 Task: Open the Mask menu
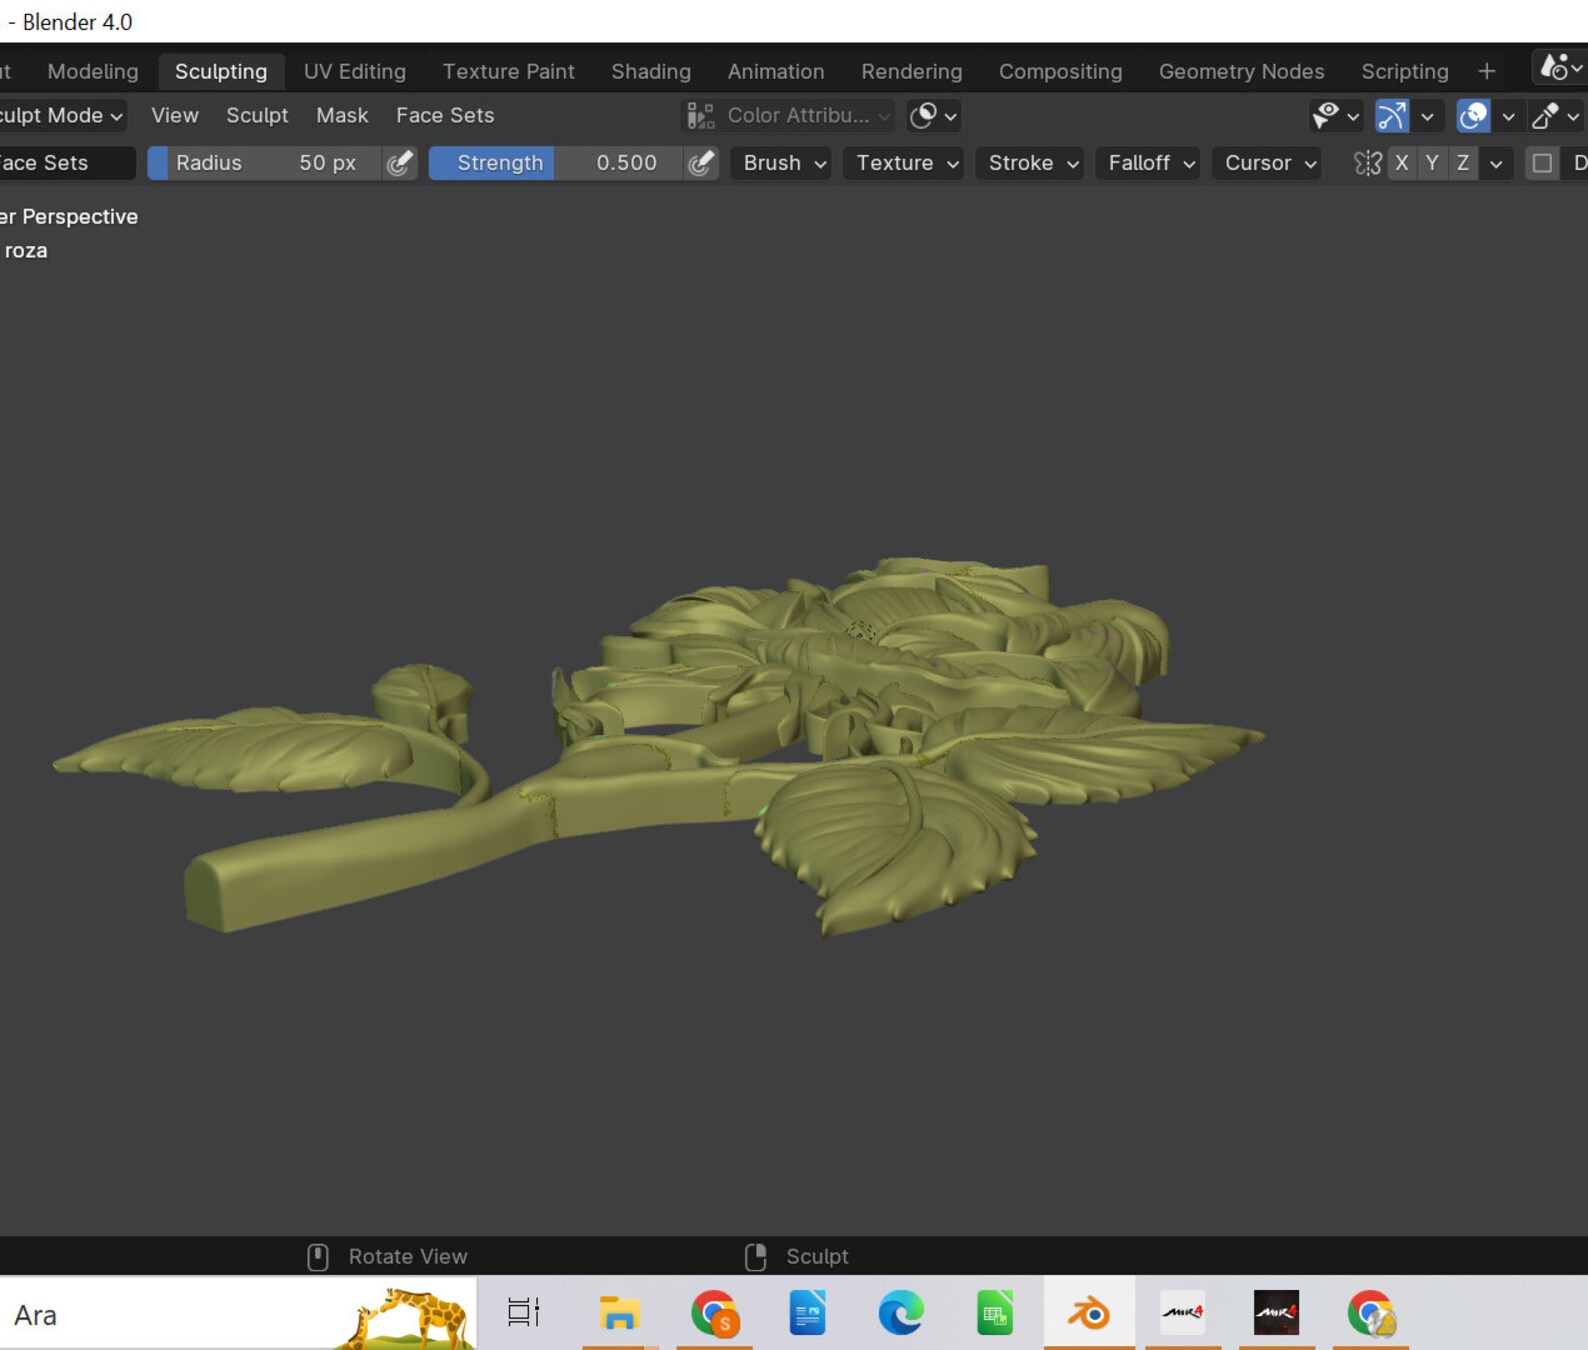click(342, 116)
